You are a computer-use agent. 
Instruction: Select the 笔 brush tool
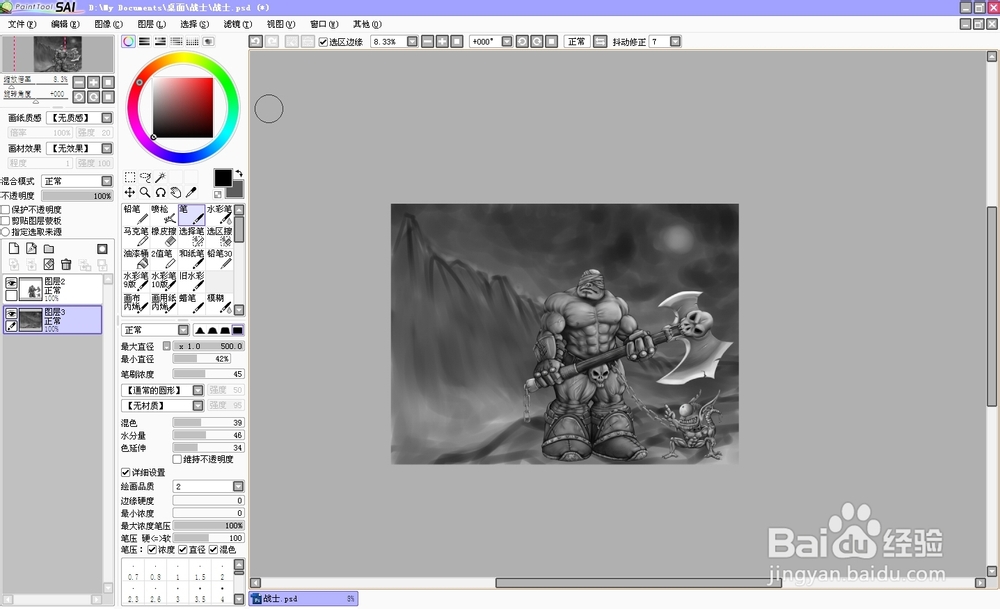click(191, 214)
